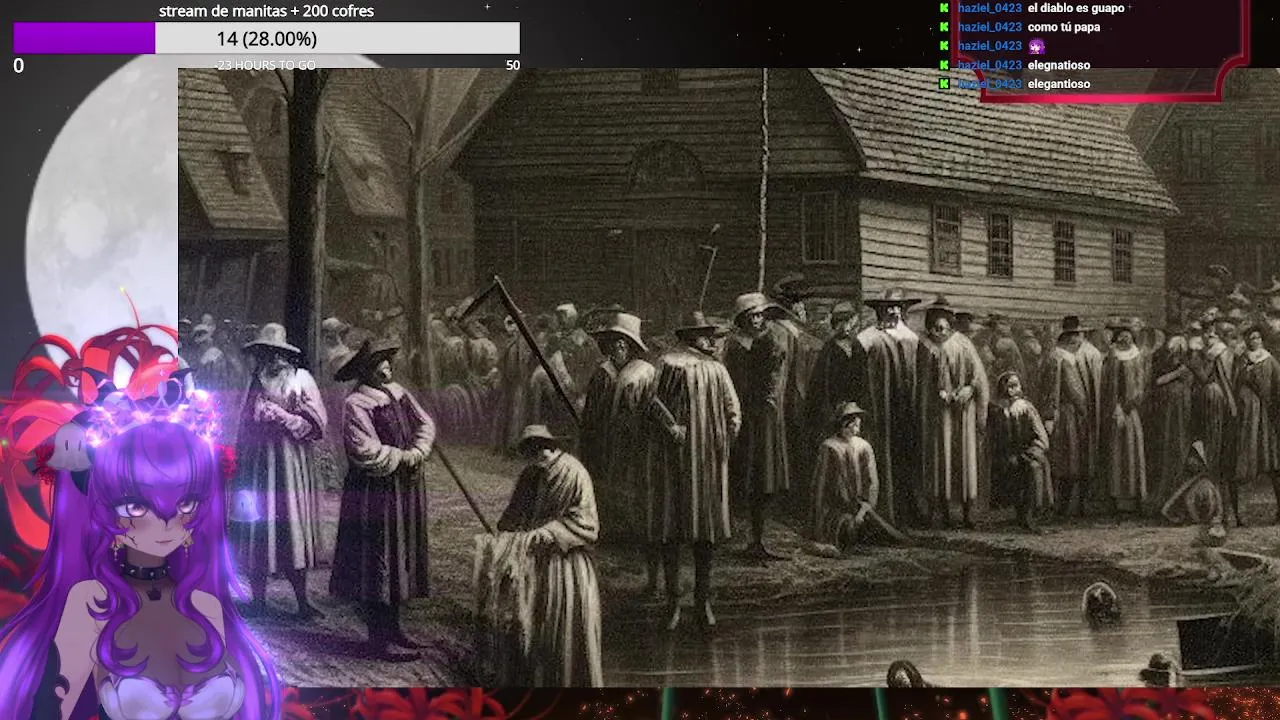1280x720 pixels.
Task: Click the Kick badge beside "elegnatioso"
Action: (x=944, y=65)
